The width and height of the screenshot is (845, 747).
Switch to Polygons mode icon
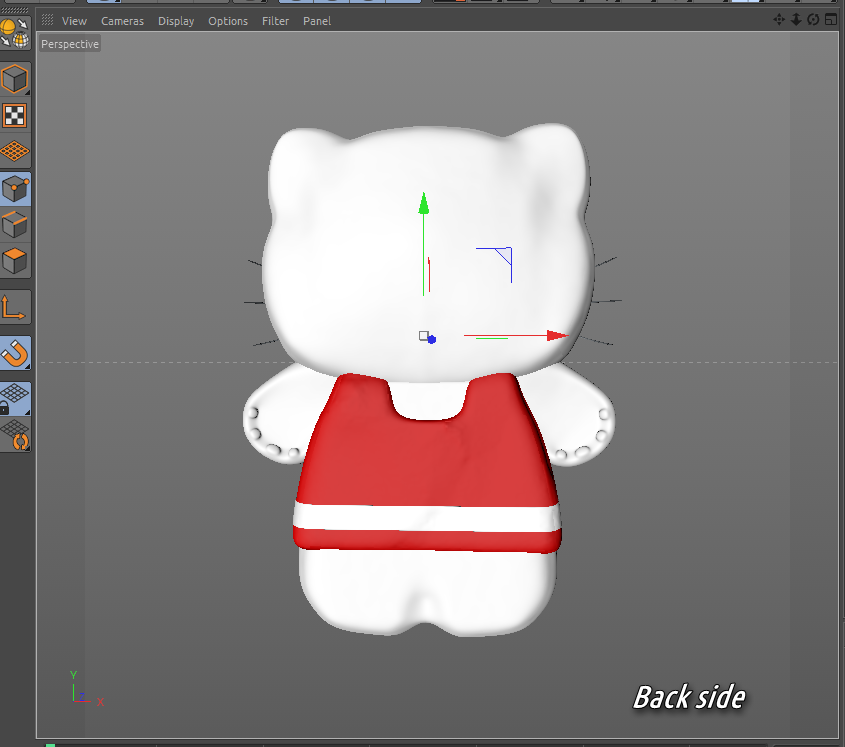click(x=15, y=261)
